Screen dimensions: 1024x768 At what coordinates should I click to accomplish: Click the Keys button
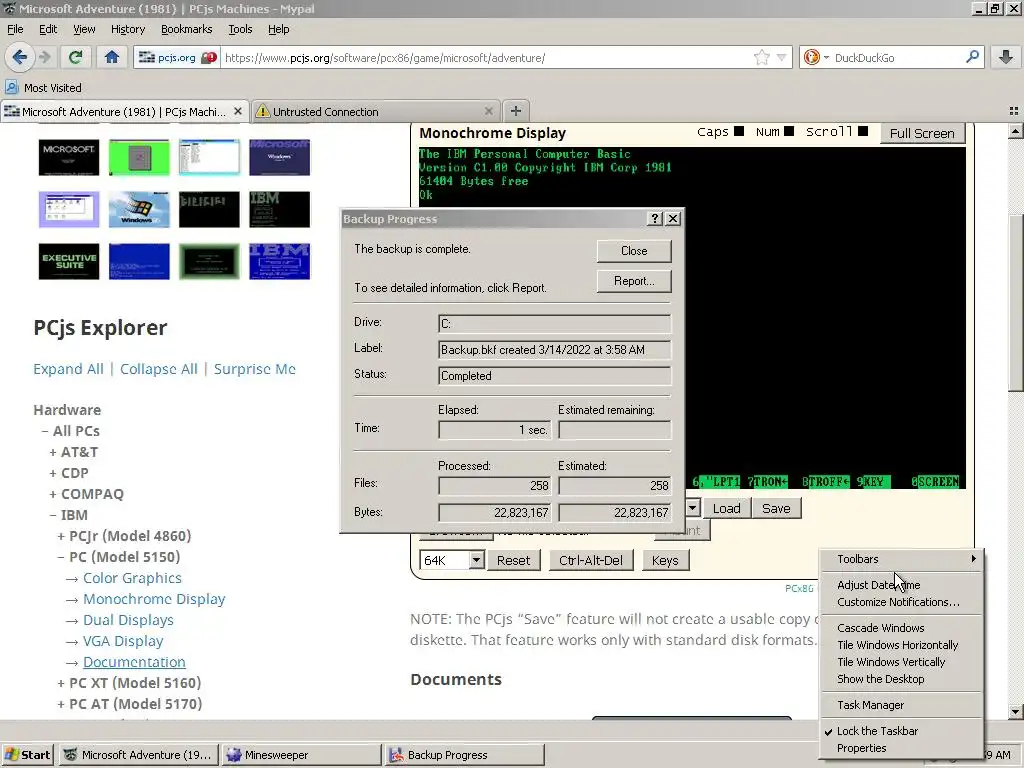[x=665, y=560]
